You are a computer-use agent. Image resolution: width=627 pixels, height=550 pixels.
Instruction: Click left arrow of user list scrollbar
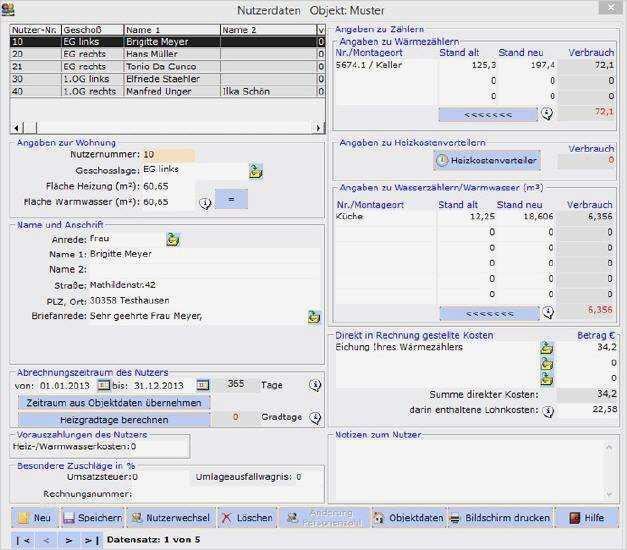(16, 128)
